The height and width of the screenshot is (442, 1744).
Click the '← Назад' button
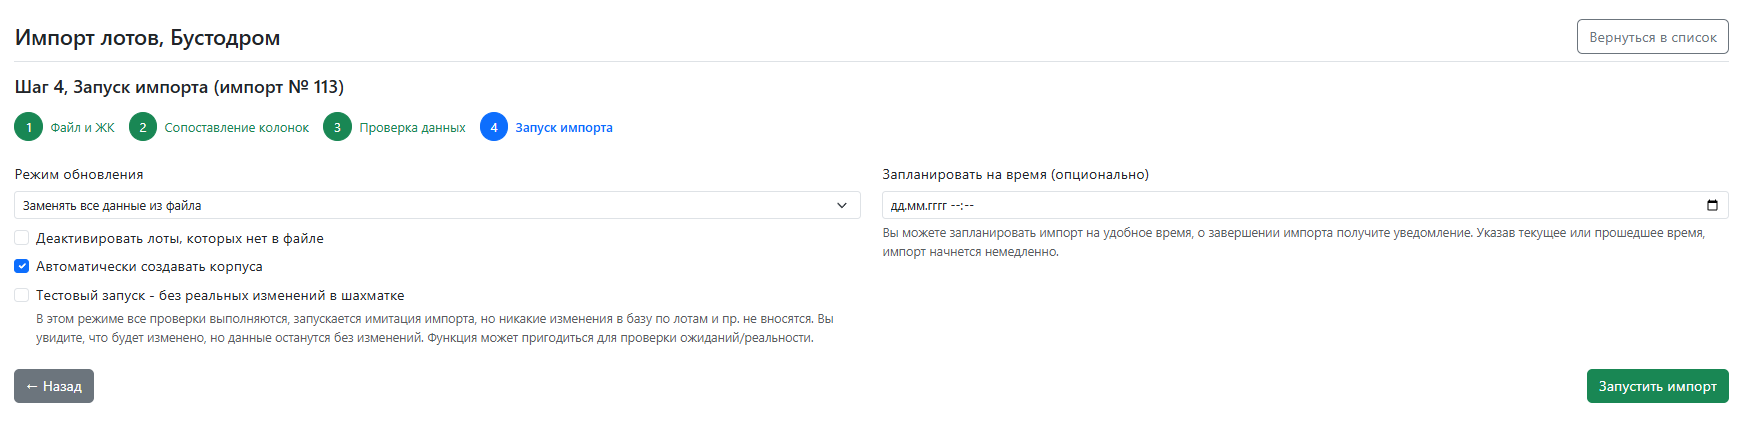click(54, 386)
